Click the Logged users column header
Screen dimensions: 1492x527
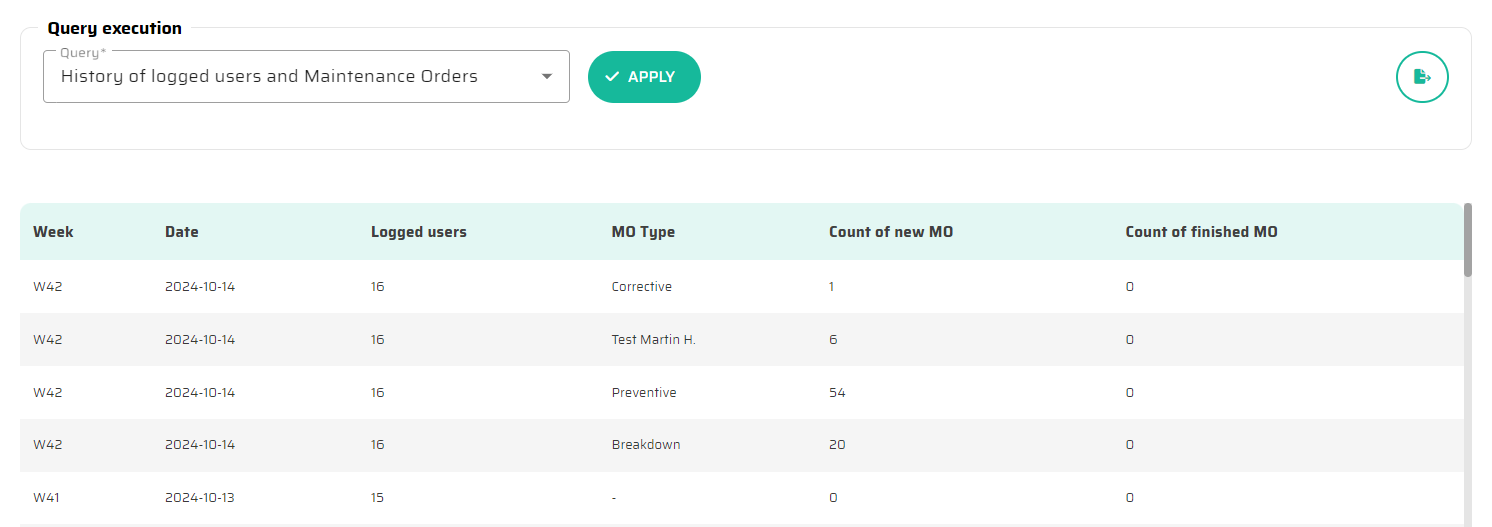coord(418,232)
